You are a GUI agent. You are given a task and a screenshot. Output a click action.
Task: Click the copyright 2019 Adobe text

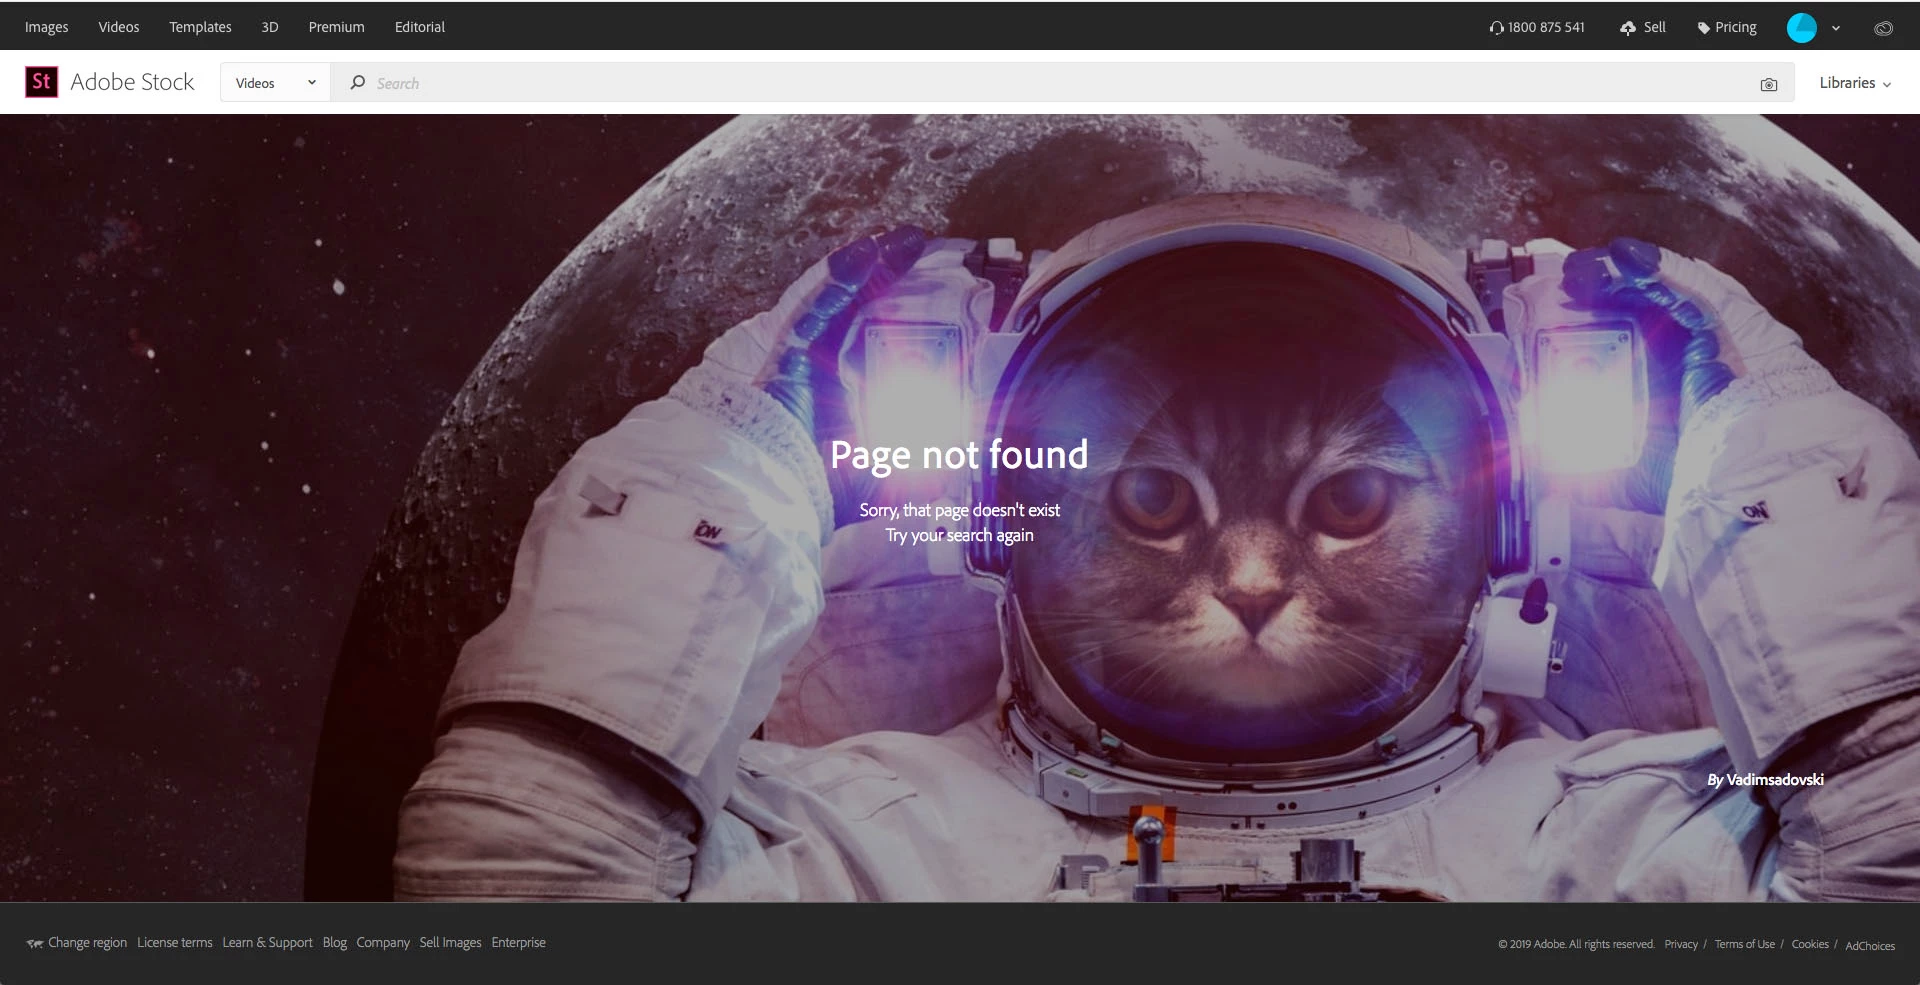click(1576, 944)
